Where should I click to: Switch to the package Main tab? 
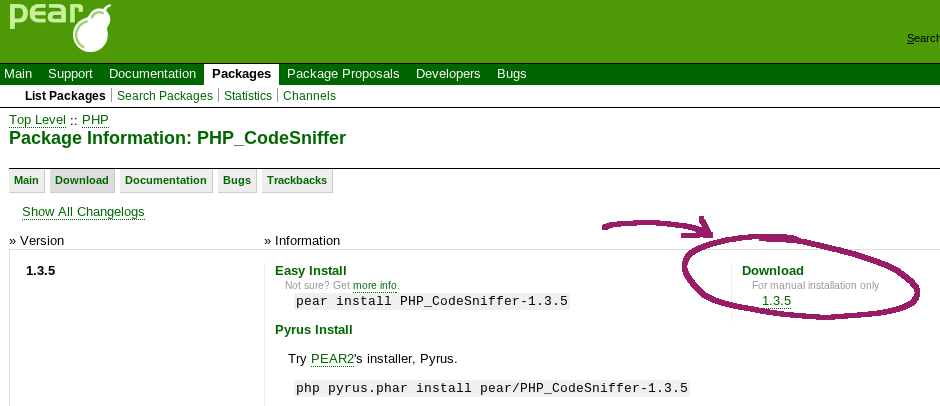click(26, 181)
